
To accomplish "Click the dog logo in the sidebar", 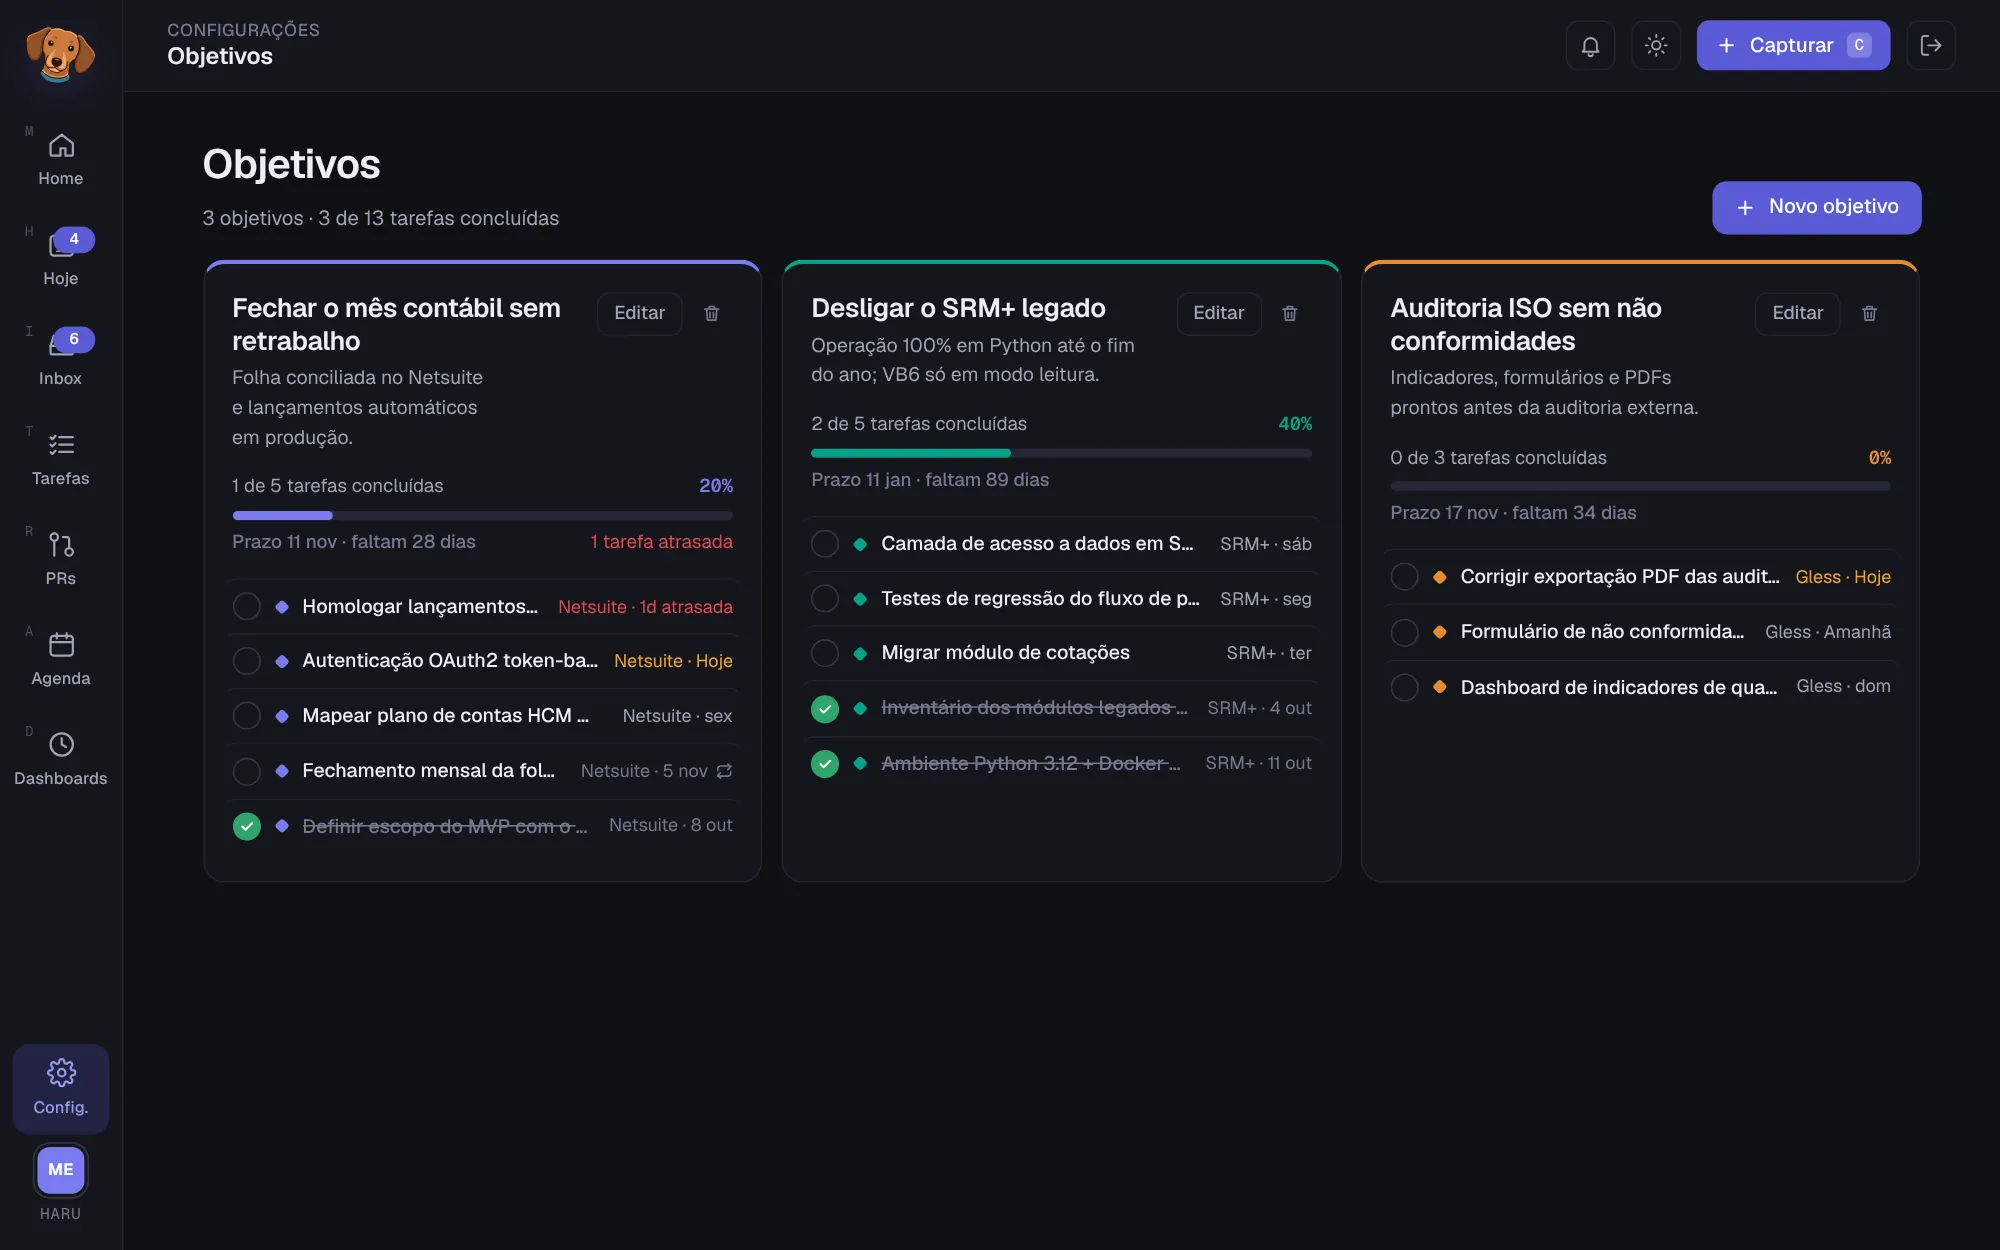I will [60, 53].
